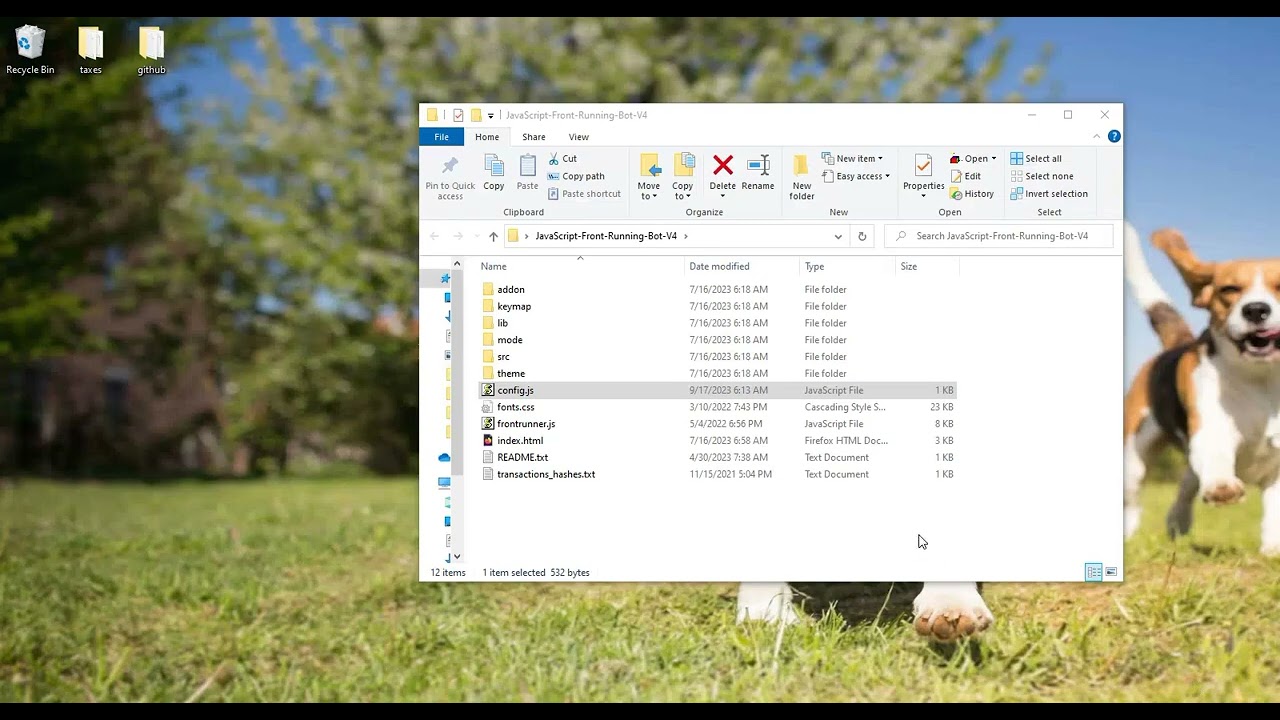Screen dimensions: 1280x720
Task: Collapse the ribbon with the chevron
Action: [x=1097, y=136]
